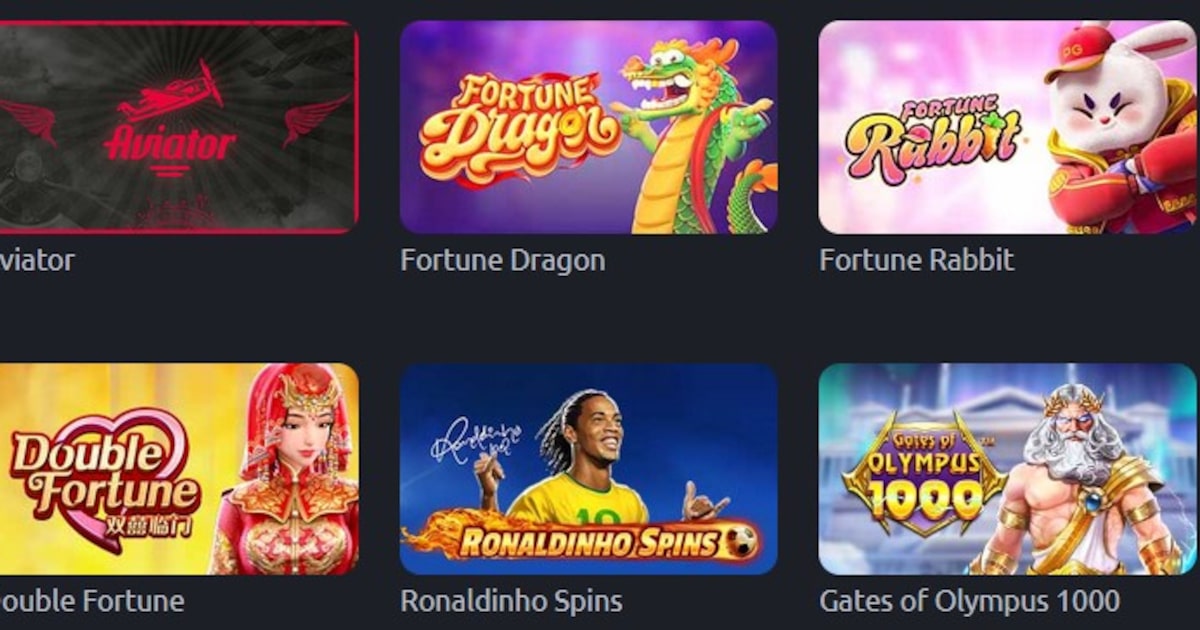Image resolution: width=1200 pixels, height=630 pixels.
Task: Click the Ronaldinho Spins text label
Action: click(511, 601)
